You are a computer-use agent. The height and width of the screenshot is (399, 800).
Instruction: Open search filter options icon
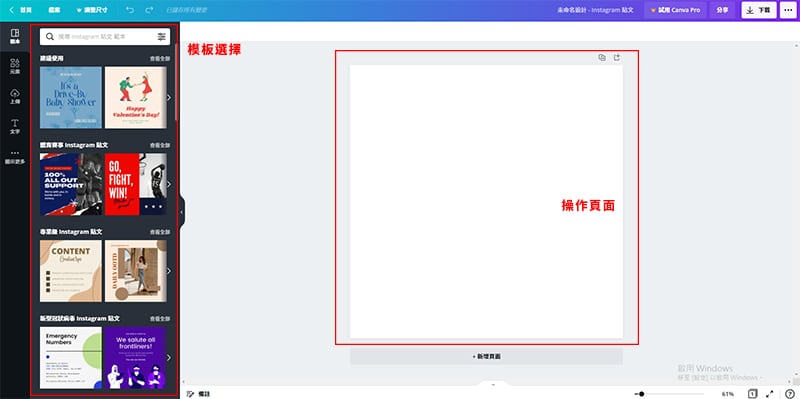pos(161,37)
